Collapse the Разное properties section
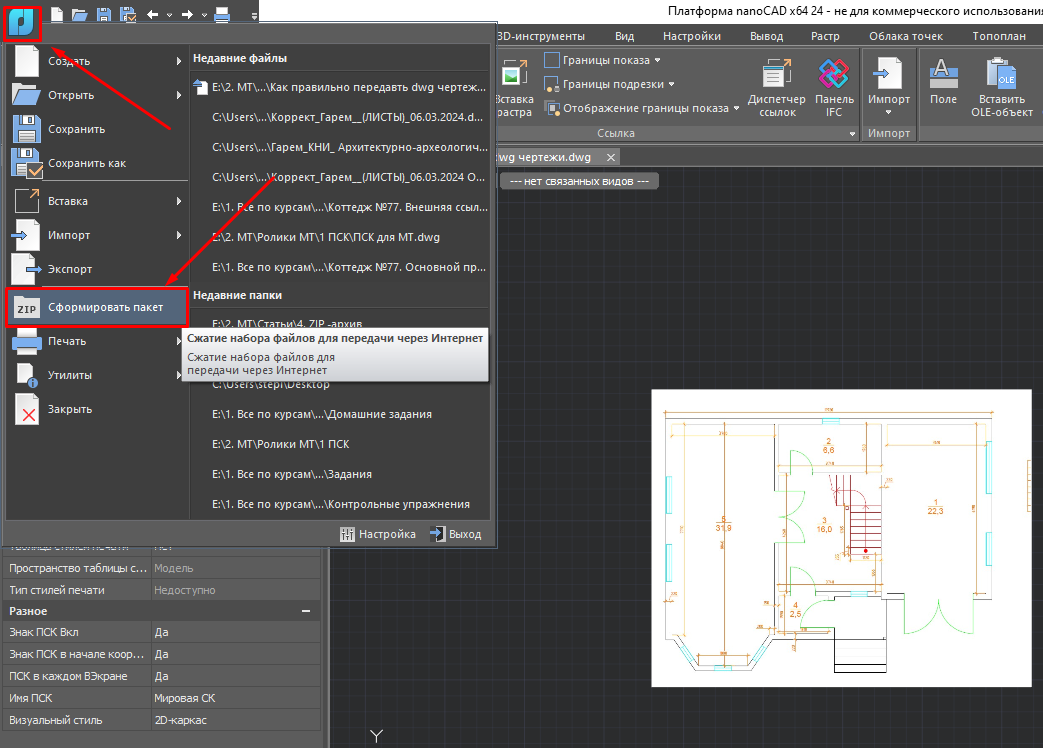This screenshot has height=748, width=1043. (x=306, y=611)
